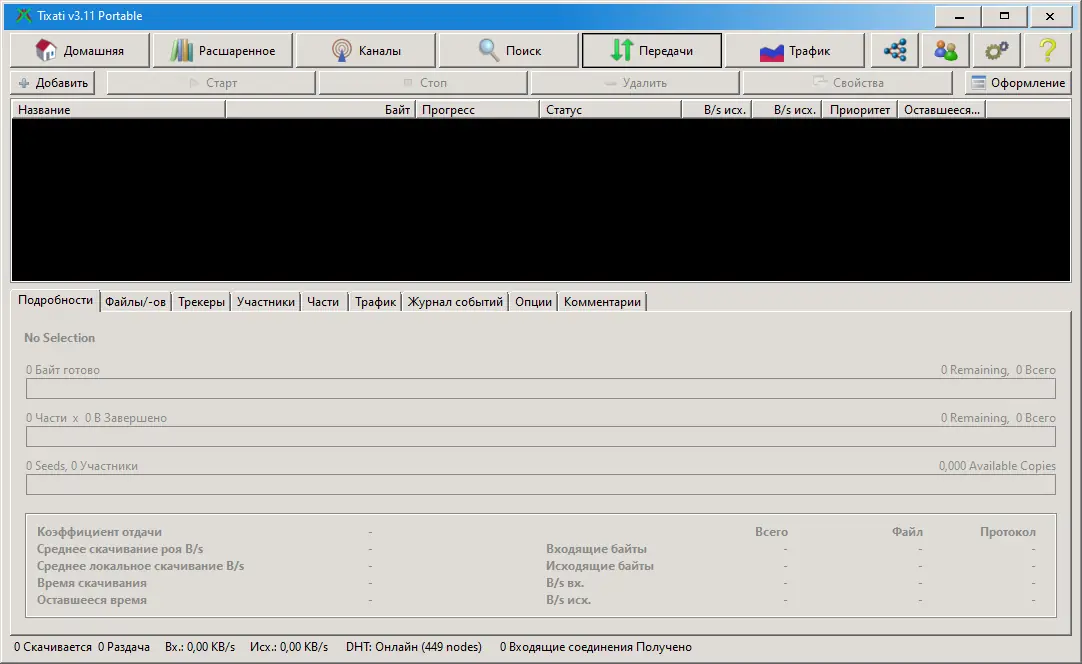Switch to the Части tab
This screenshot has height=664, width=1082.
click(x=323, y=302)
